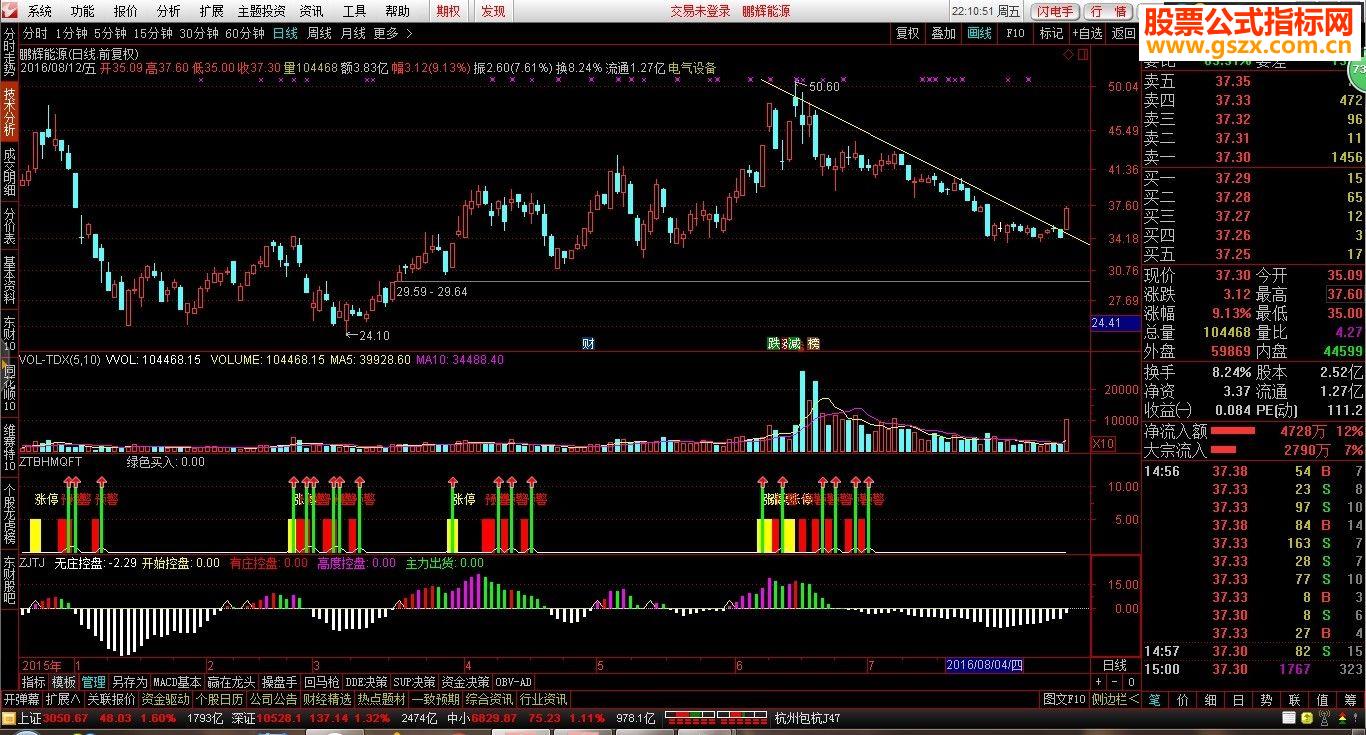Open the 主题投资 menu
This screenshot has height=735, width=1366.
[x=261, y=11]
